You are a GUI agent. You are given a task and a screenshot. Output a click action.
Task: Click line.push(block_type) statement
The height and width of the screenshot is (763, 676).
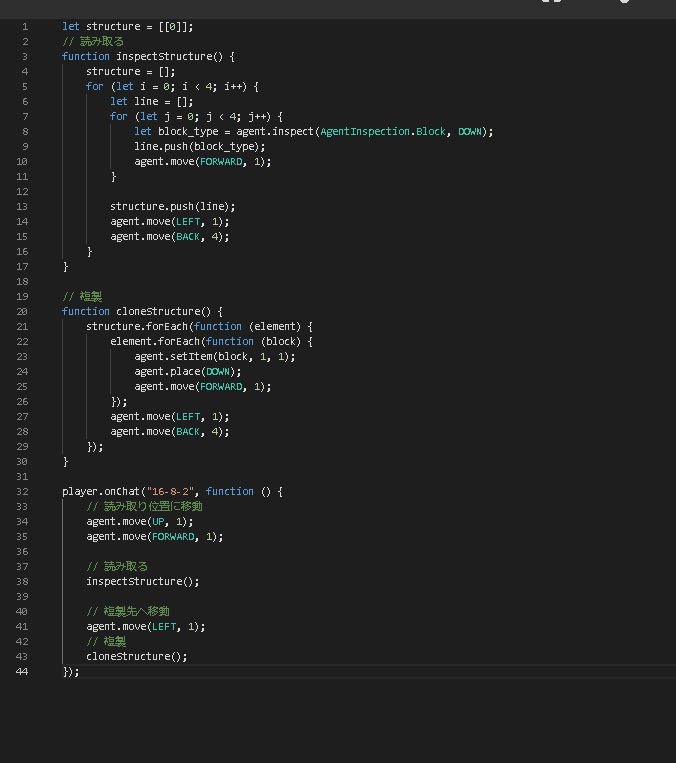click(198, 146)
